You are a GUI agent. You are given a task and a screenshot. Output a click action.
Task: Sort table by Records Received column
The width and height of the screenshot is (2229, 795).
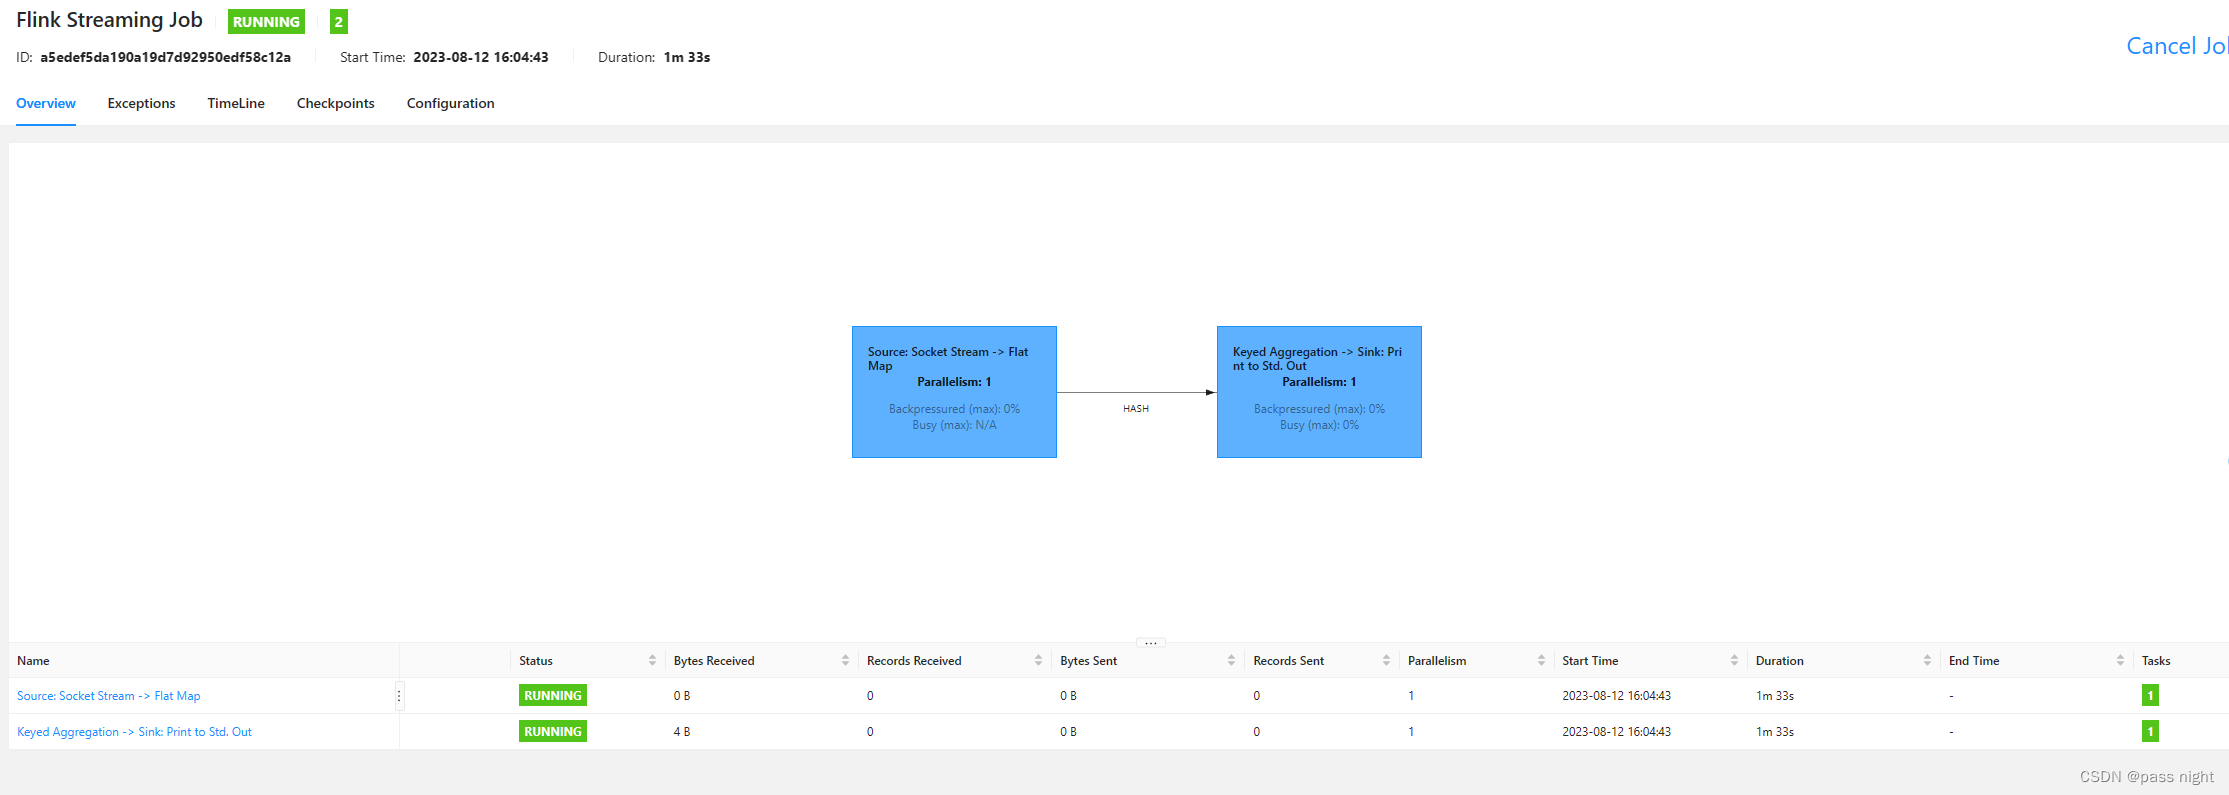(1038, 660)
